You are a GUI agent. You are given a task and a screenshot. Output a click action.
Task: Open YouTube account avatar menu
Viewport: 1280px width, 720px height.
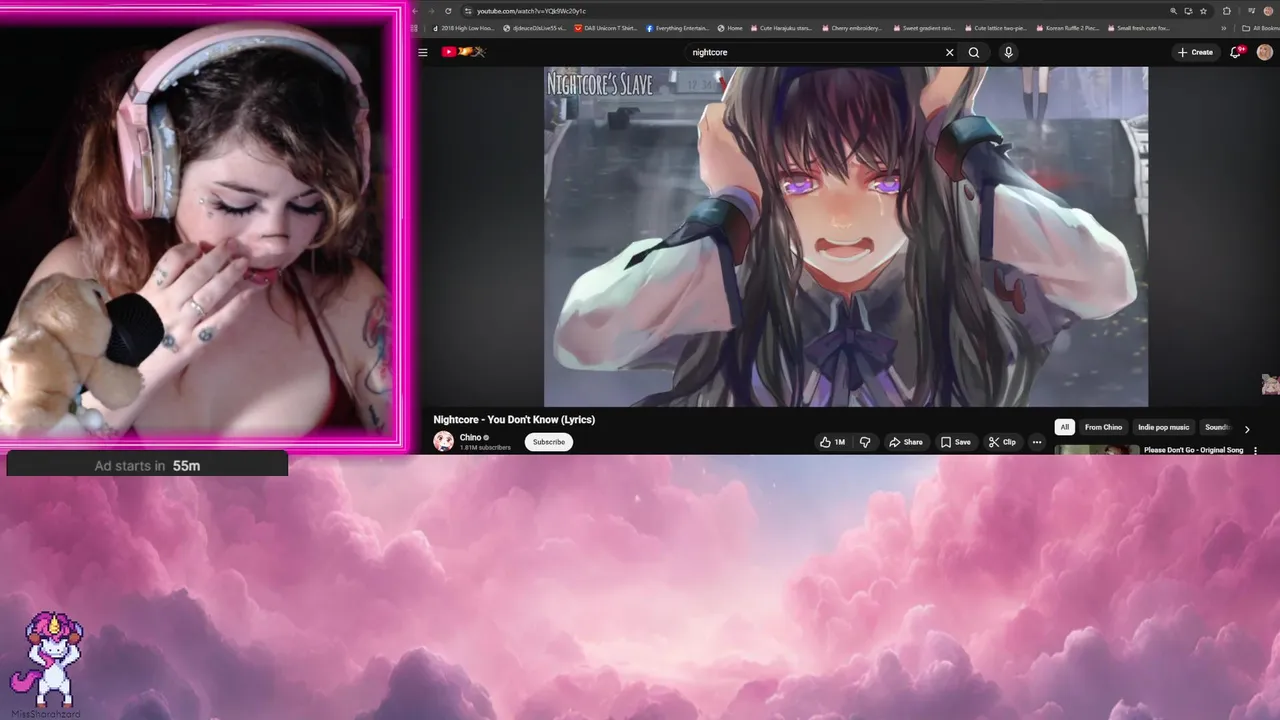point(1264,52)
